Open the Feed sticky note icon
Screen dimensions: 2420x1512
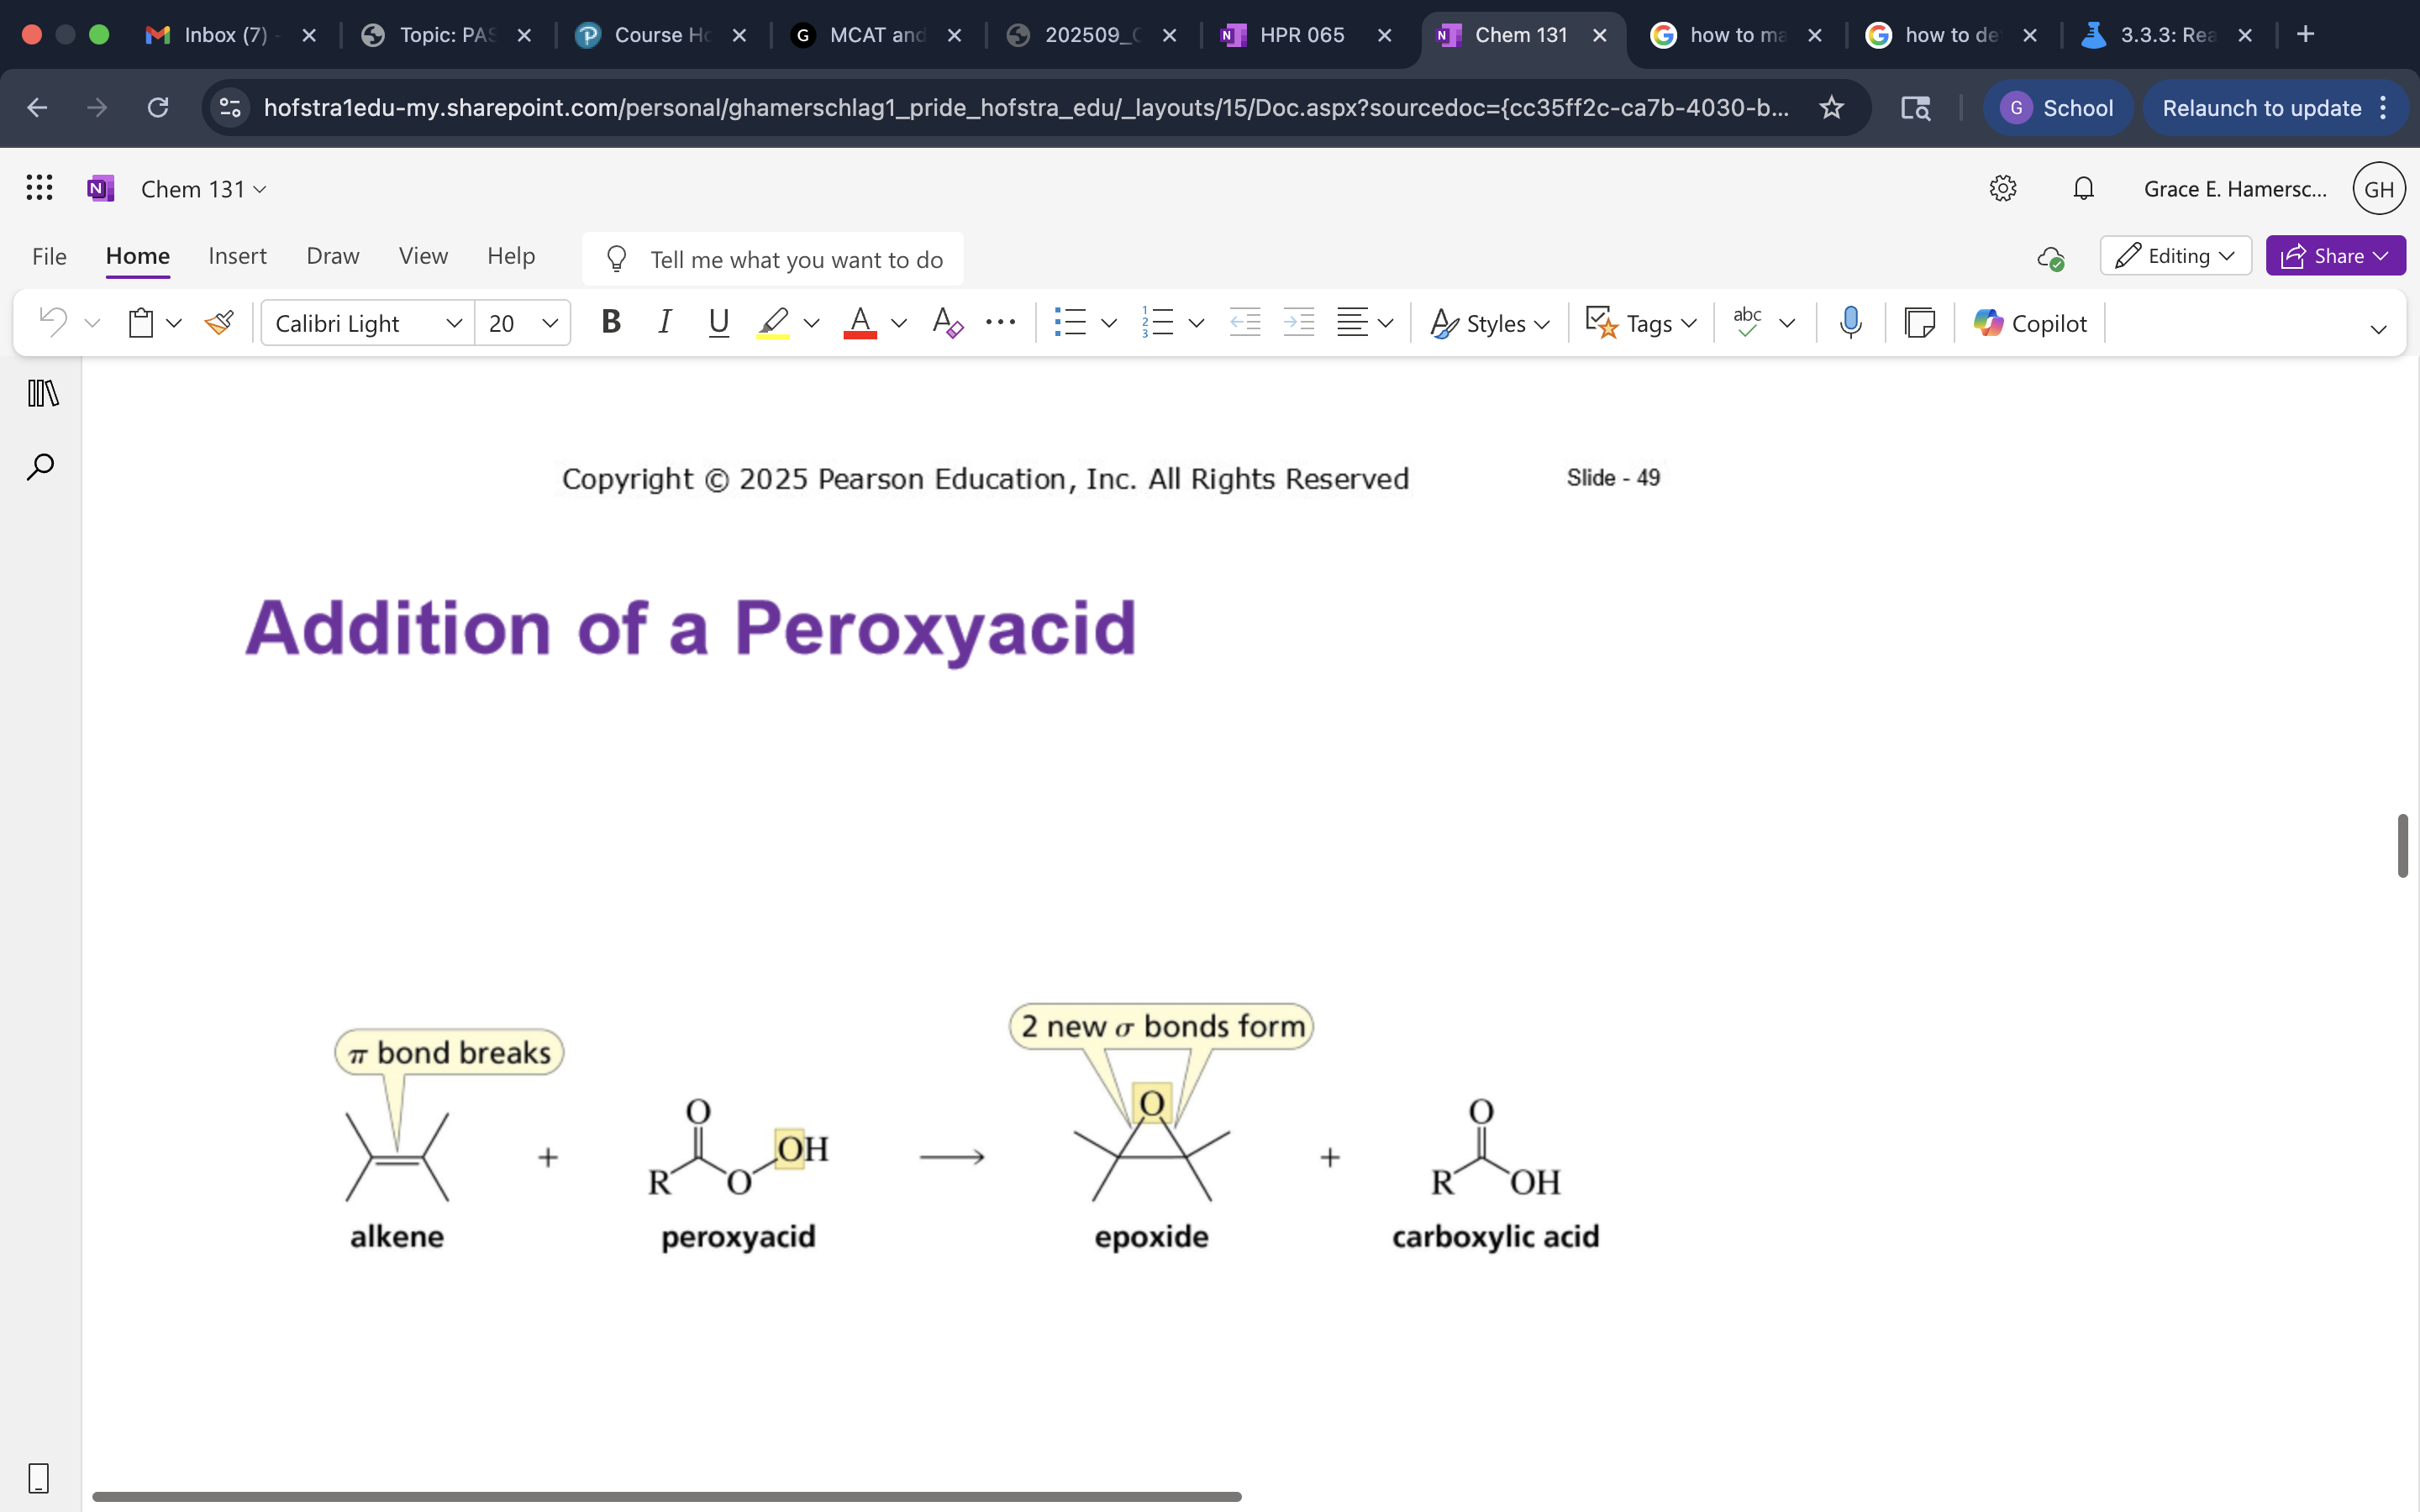click(1919, 322)
